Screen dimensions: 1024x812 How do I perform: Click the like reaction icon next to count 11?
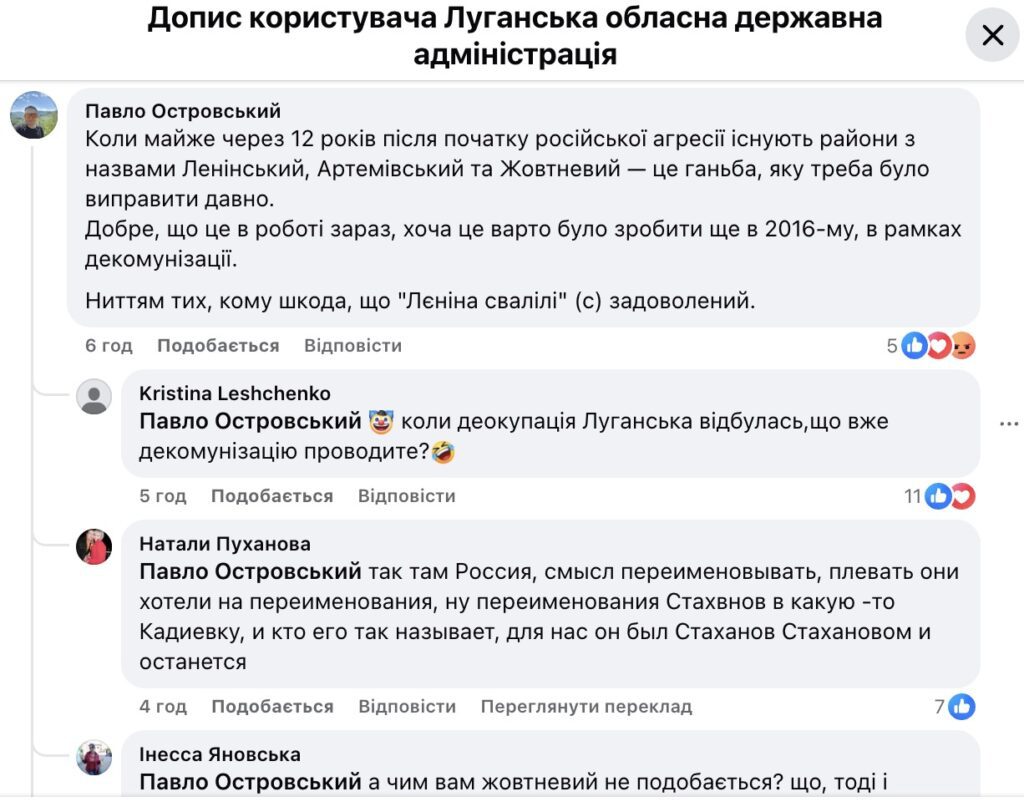coord(938,495)
